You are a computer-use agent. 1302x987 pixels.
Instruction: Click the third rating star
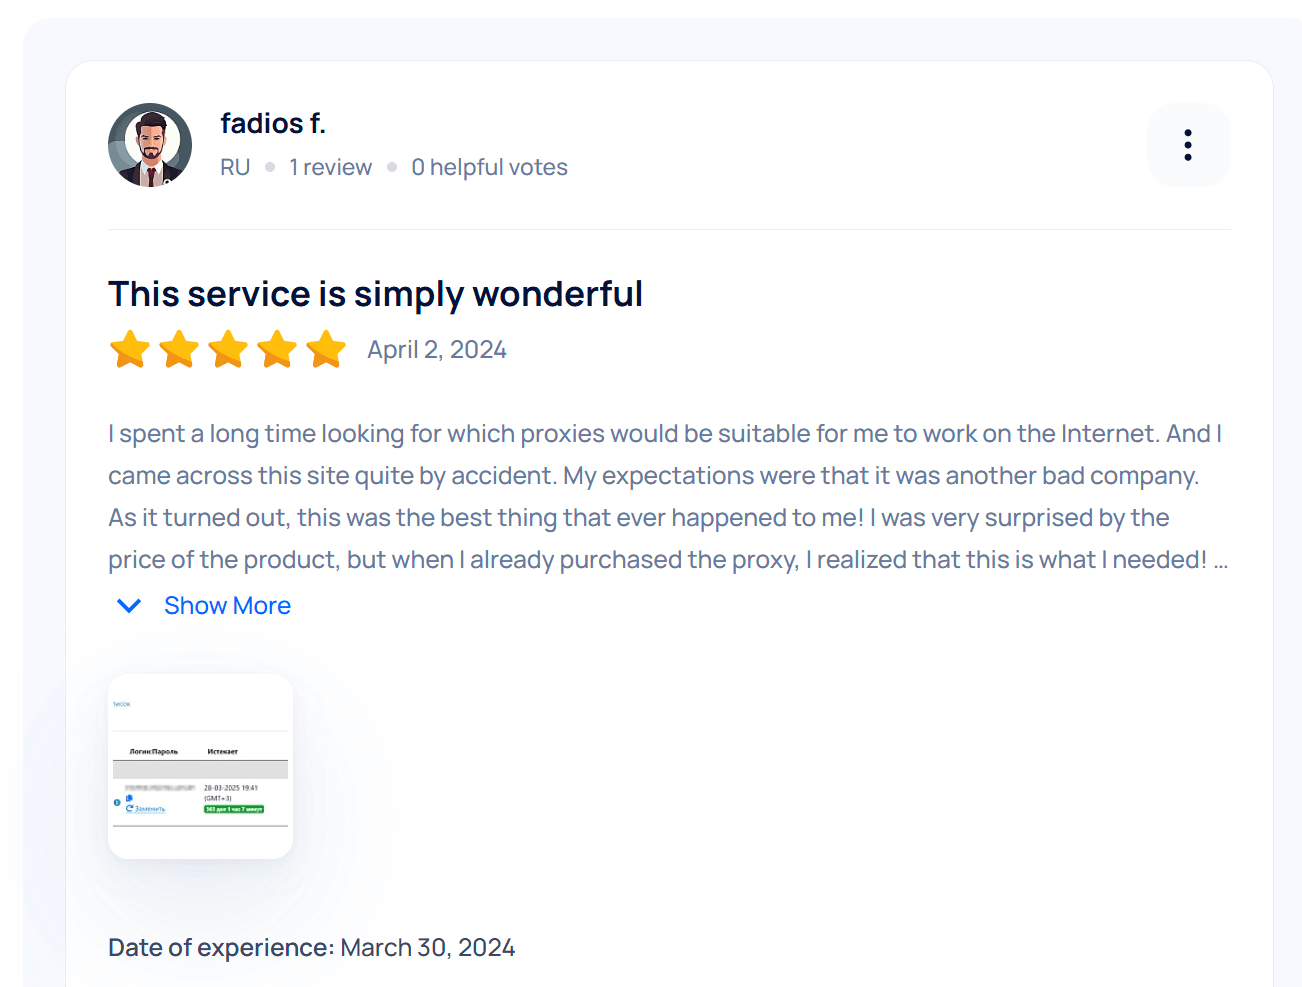click(x=228, y=350)
